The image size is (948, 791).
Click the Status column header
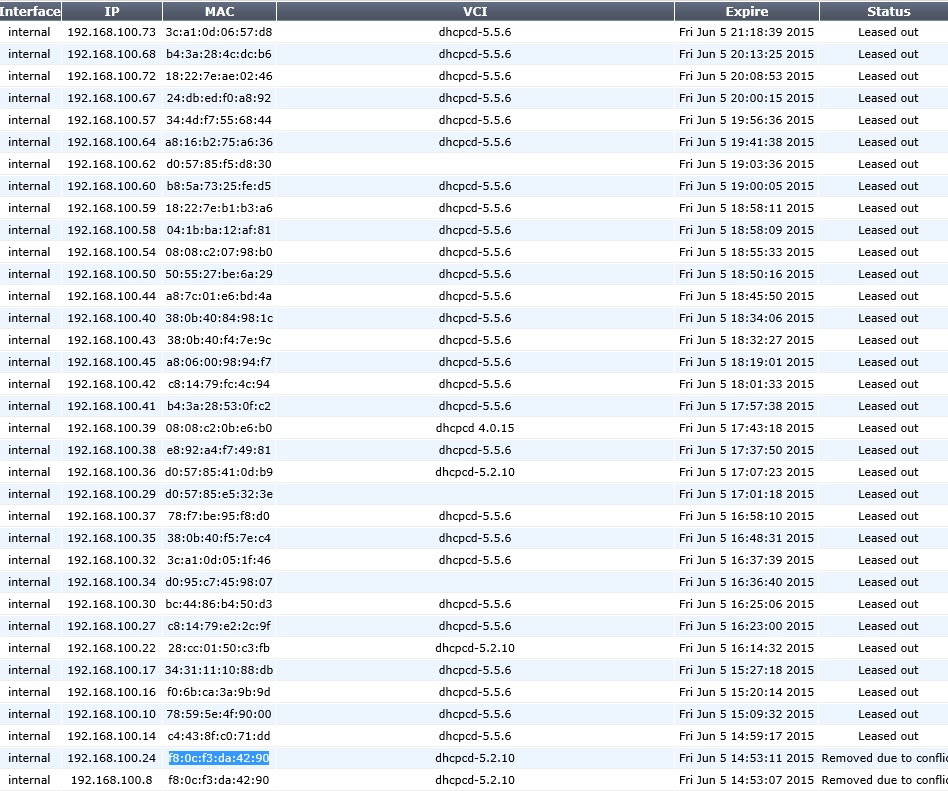coord(888,11)
